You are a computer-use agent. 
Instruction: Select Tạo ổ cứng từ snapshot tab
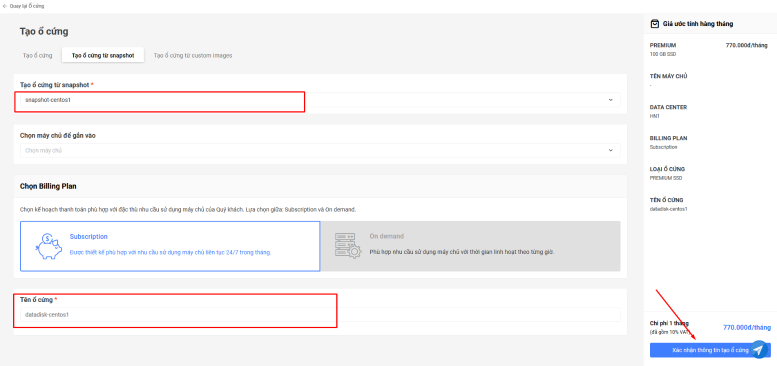click(x=103, y=55)
